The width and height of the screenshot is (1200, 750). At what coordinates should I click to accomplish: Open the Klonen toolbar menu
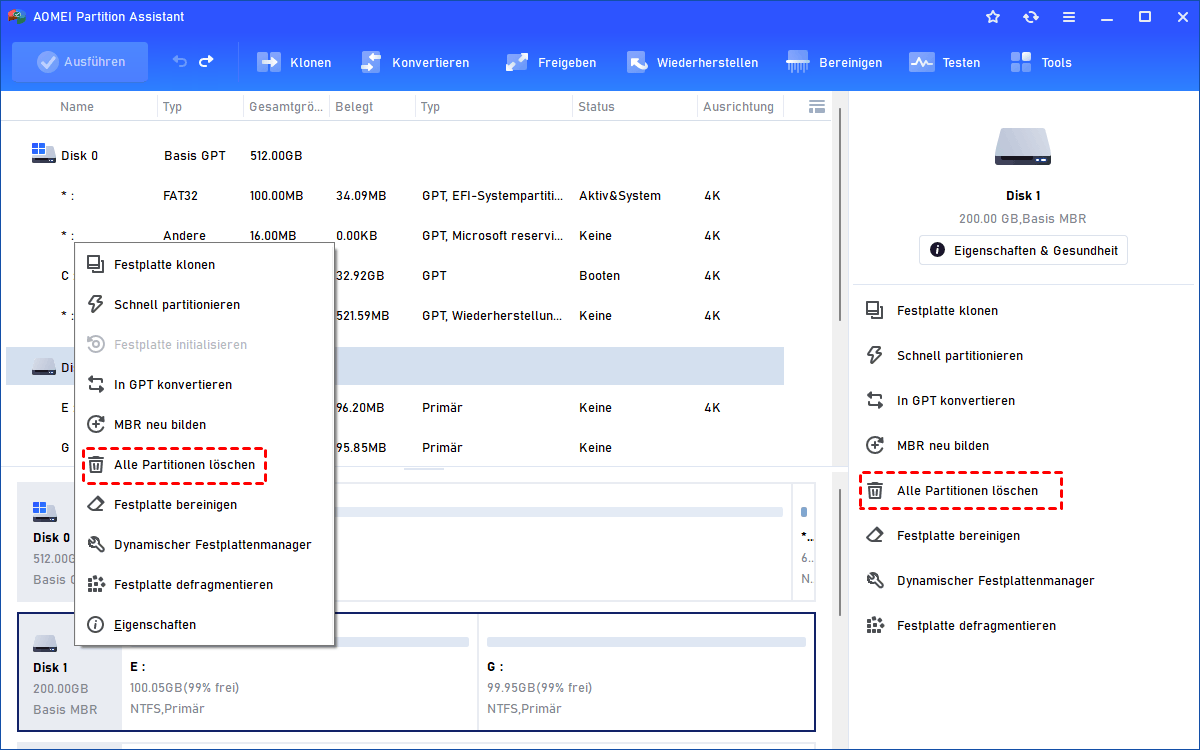[x=294, y=62]
